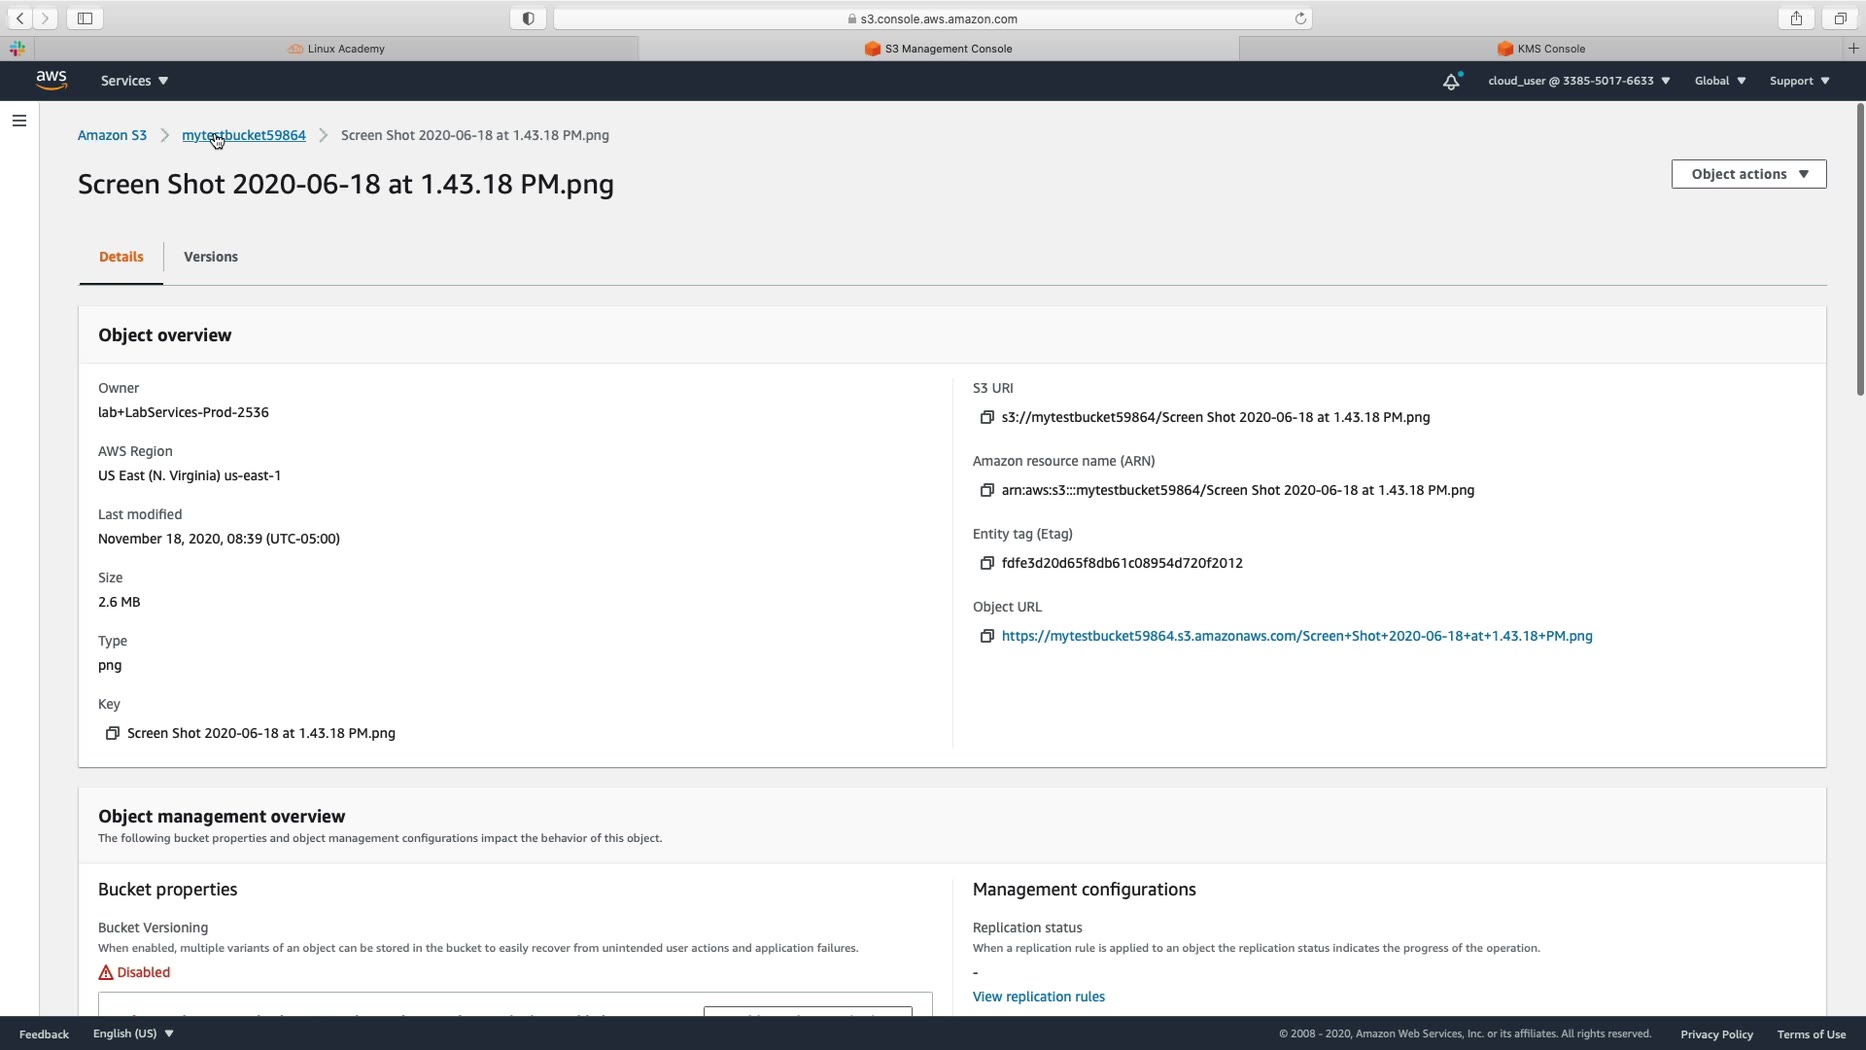The height and width of the screenshot is (1050, 1866).
Task: Open the Object URL link
Action: [1297, 636]
